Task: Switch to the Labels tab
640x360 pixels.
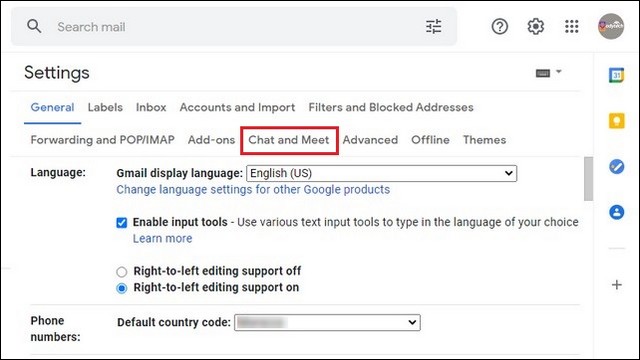Action: [105, 107]
